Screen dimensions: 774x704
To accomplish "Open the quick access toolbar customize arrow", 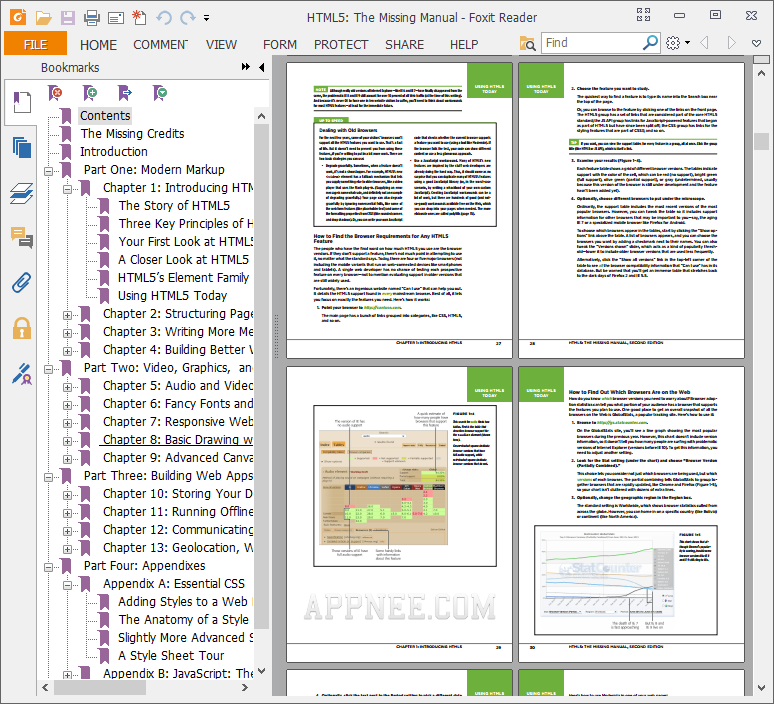I will pos(206,18).
